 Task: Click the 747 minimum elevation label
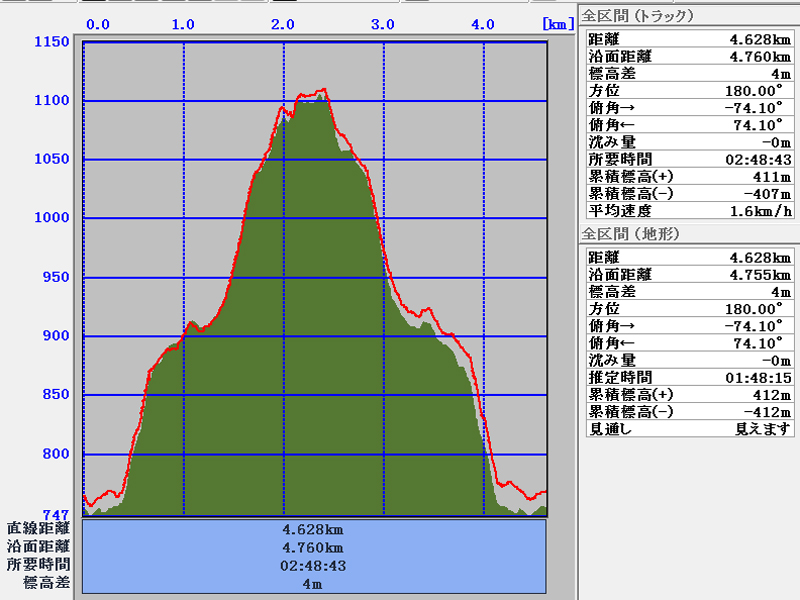point(55,515)
